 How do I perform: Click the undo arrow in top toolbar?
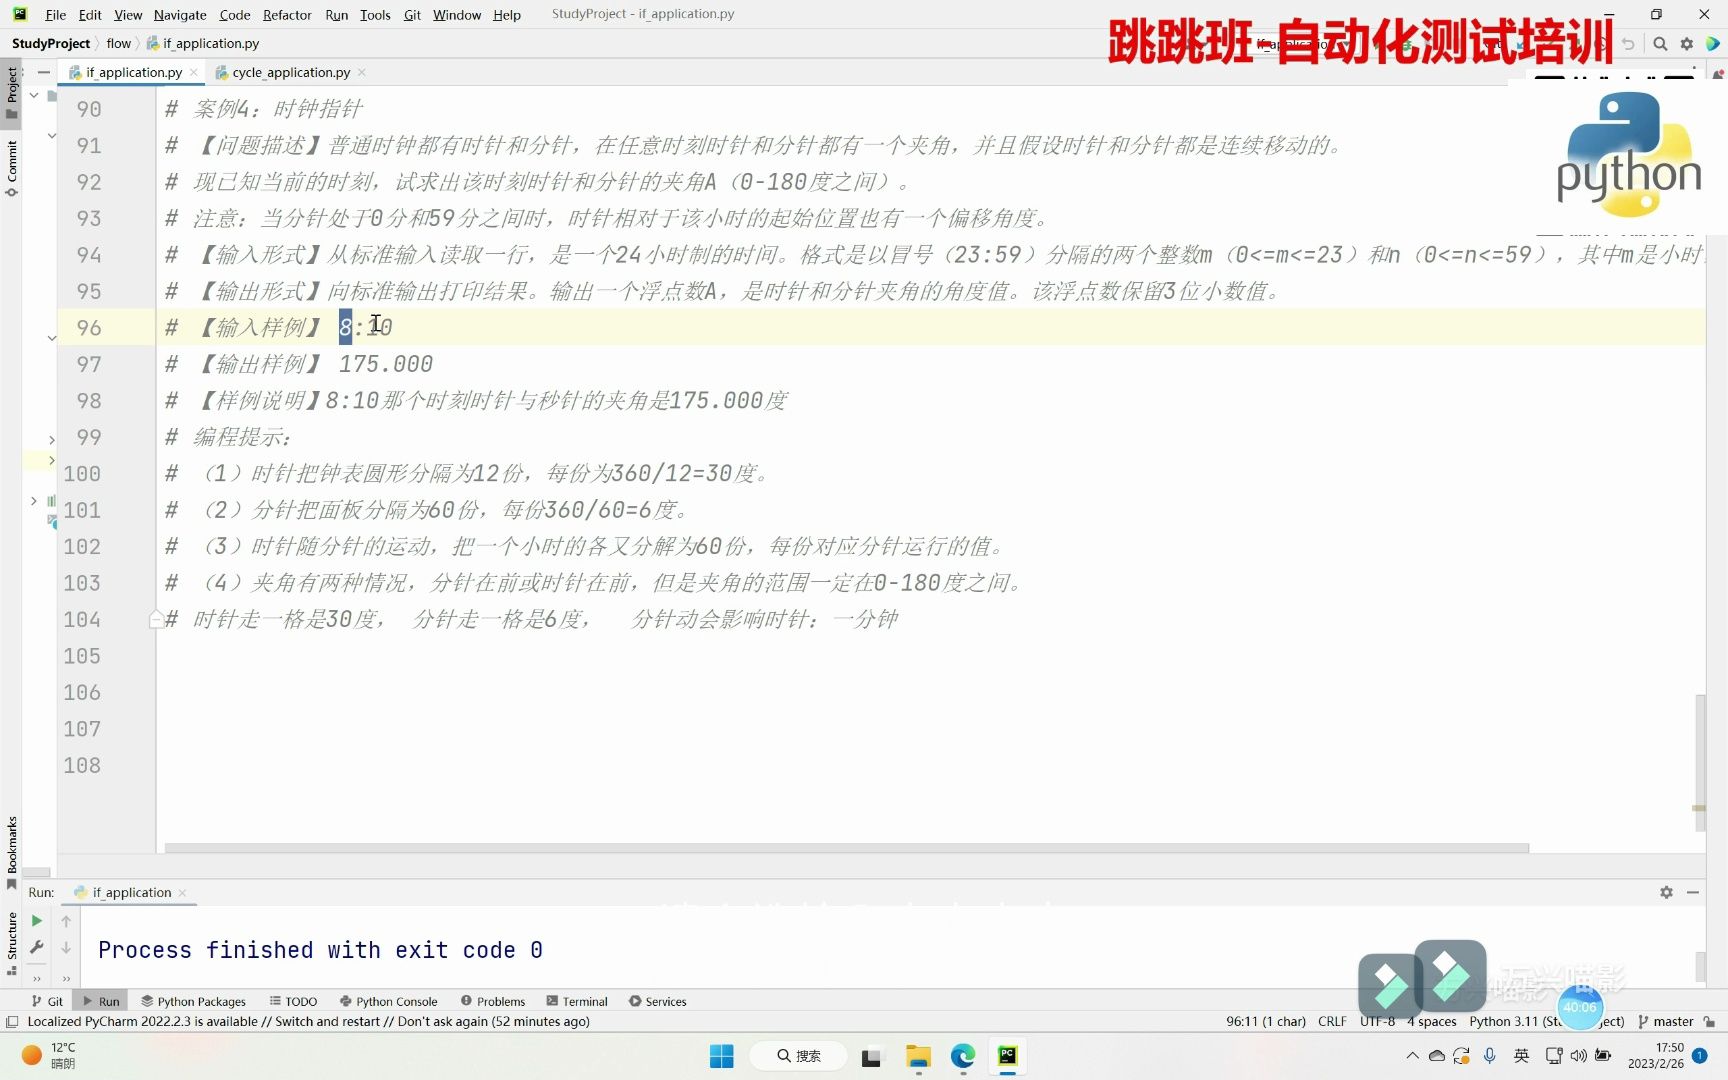pos(1628,44)
